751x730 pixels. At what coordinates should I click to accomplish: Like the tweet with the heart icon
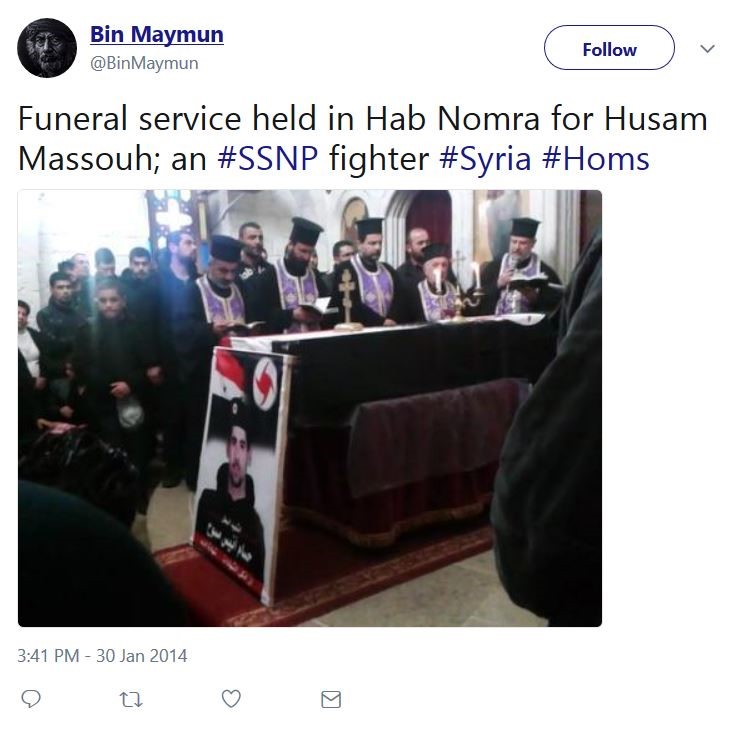pos(231,699)
